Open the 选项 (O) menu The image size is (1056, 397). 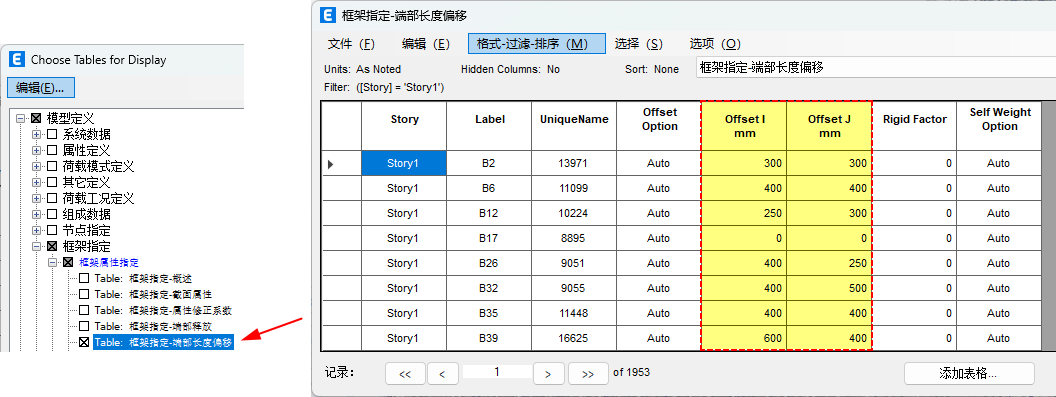point(715,44)
